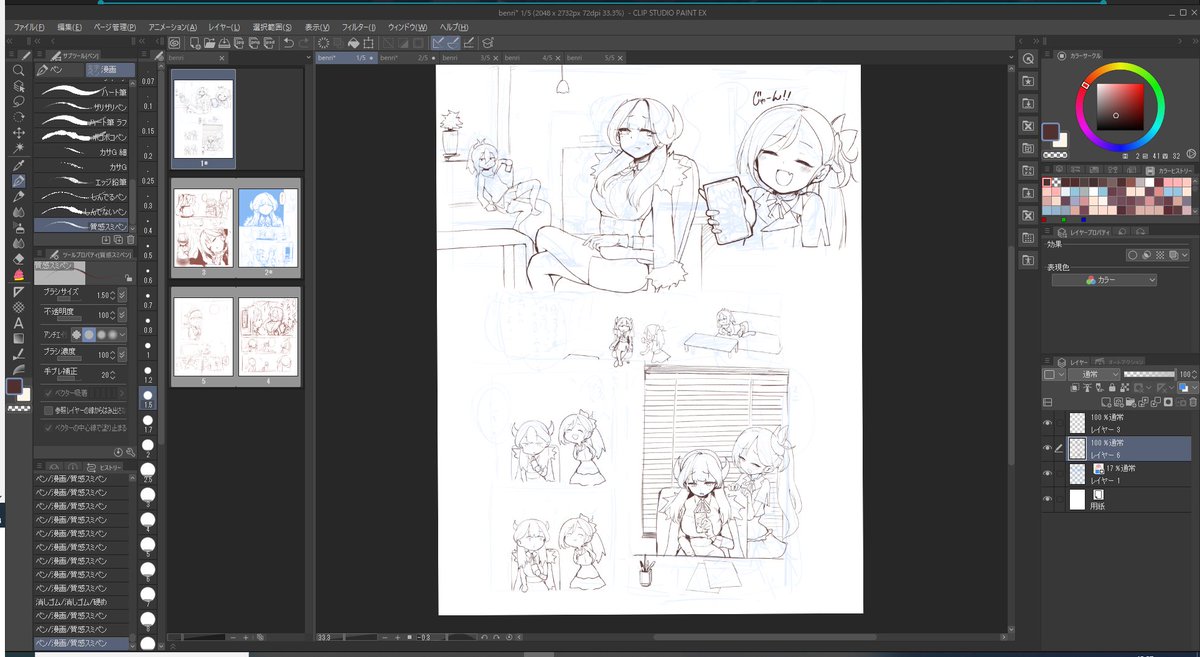This screenshot has height=657, width=1200.
Task: Open Quick Access icon in right dock
Action: pyautogui.click(x=1028, y=59)
